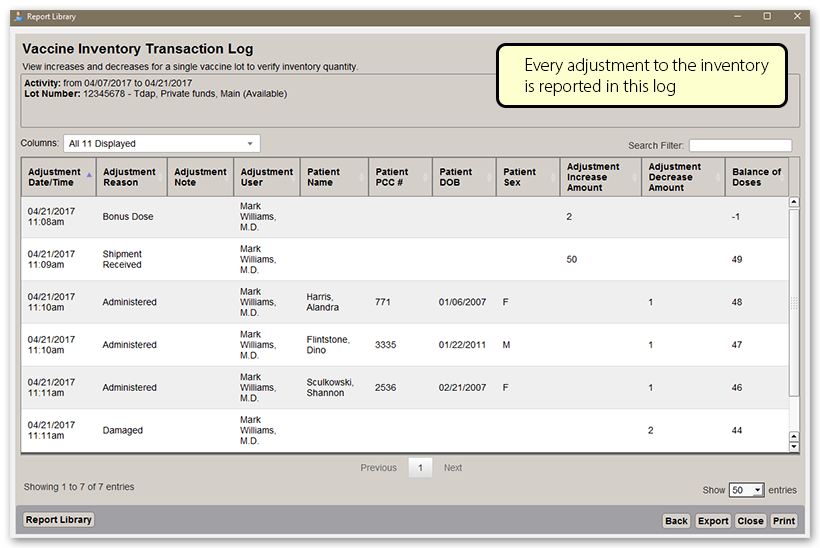Viewport: 820px width, 548px height.
Task: Click the 04/21/2017 11:09am timestamp
Action: (51, 259)
